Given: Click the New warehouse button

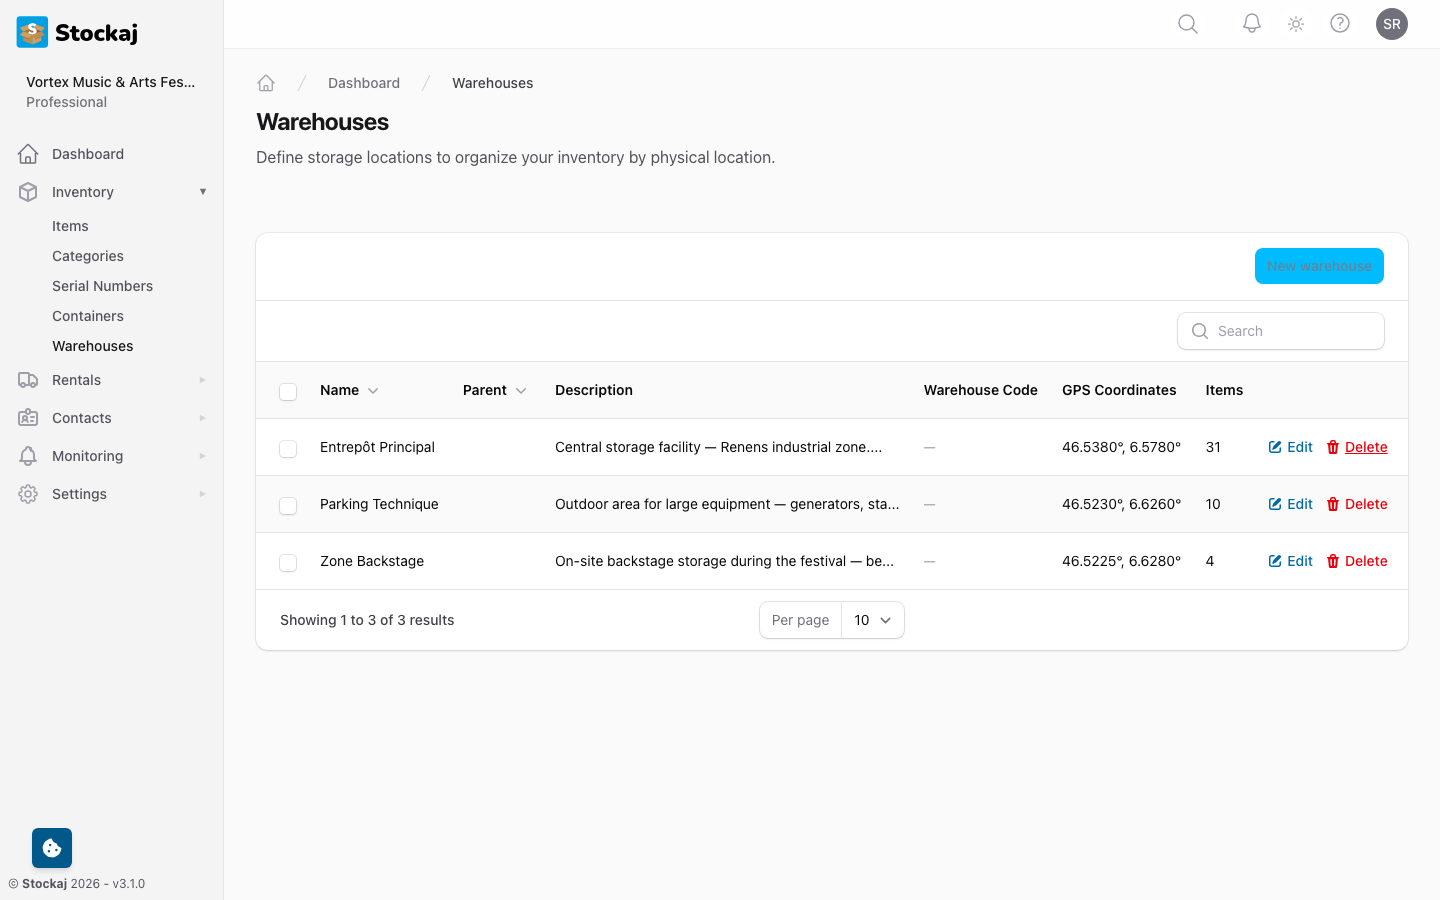Looking at the screenshot, I should click(x=1319, y=266).
